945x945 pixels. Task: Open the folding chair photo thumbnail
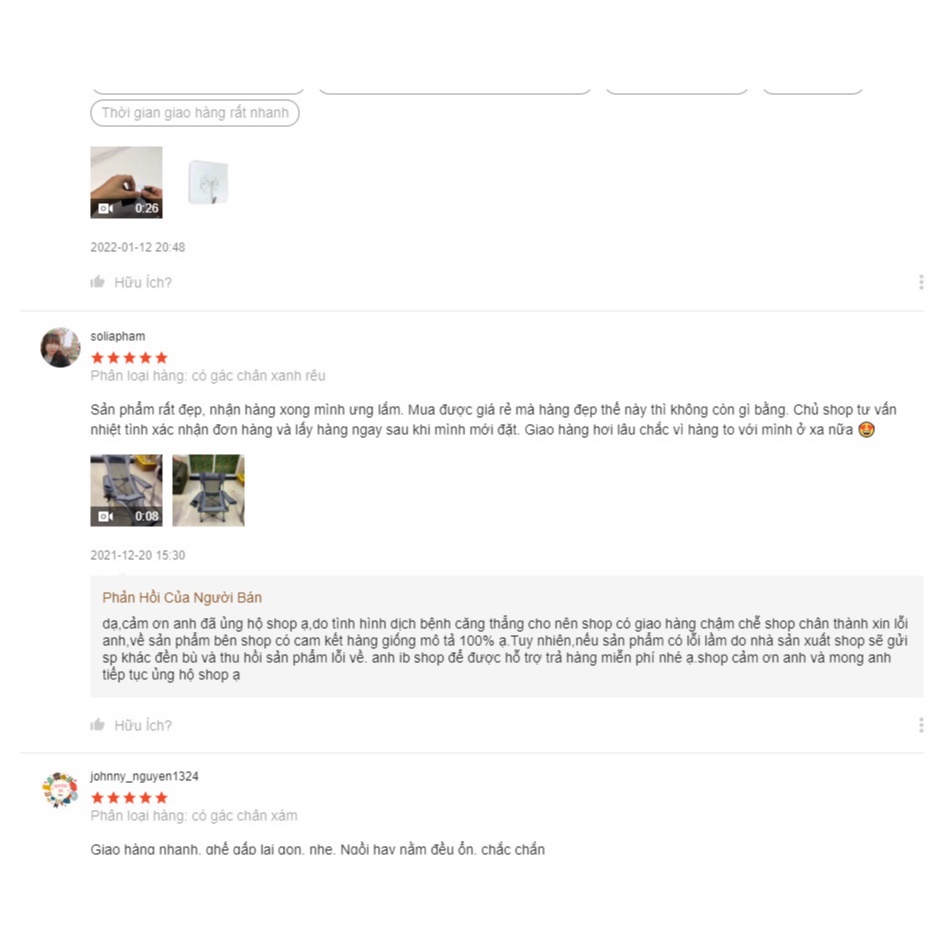pyautogui.click(x=209, y=490)
